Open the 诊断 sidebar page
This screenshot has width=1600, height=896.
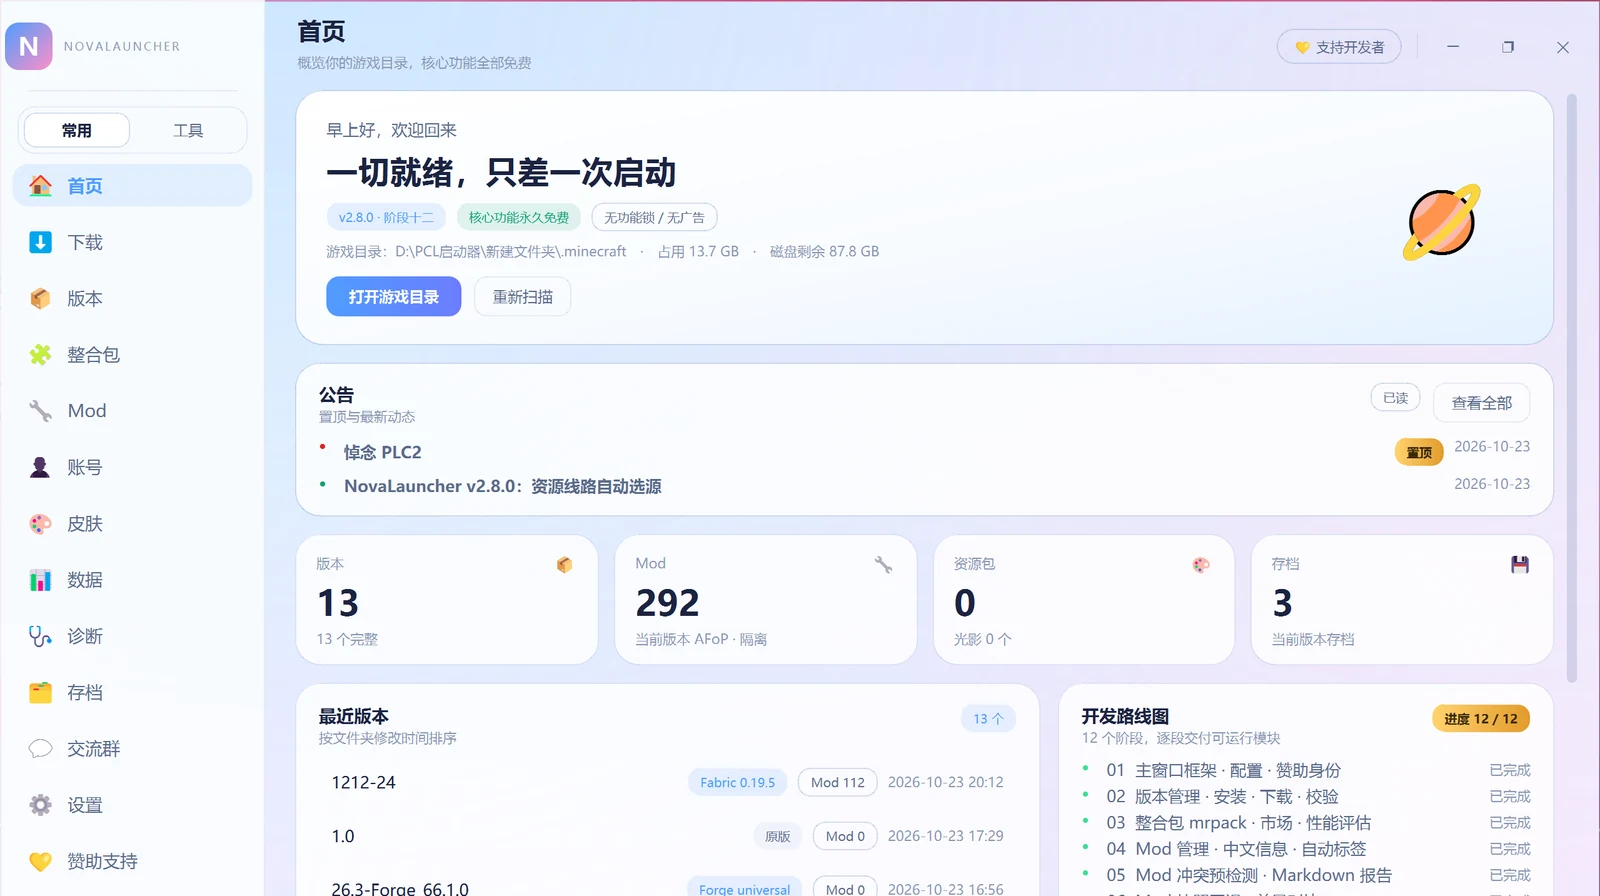[132, 636]
